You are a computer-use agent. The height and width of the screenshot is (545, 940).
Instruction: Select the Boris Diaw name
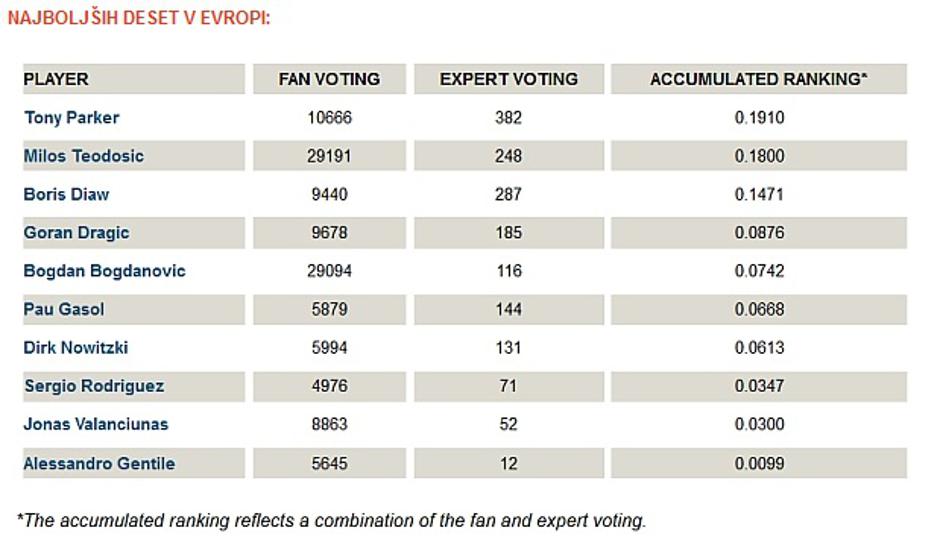click(x=66, y=194)
